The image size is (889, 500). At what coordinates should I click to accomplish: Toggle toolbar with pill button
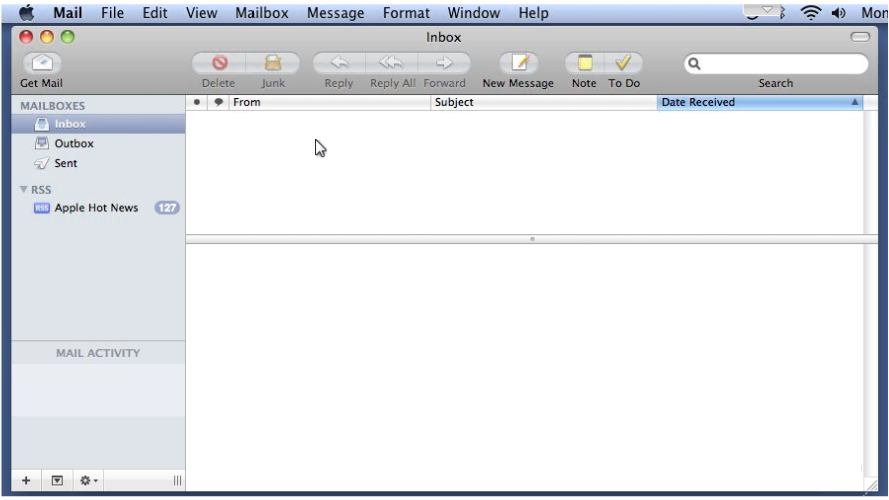860,37
